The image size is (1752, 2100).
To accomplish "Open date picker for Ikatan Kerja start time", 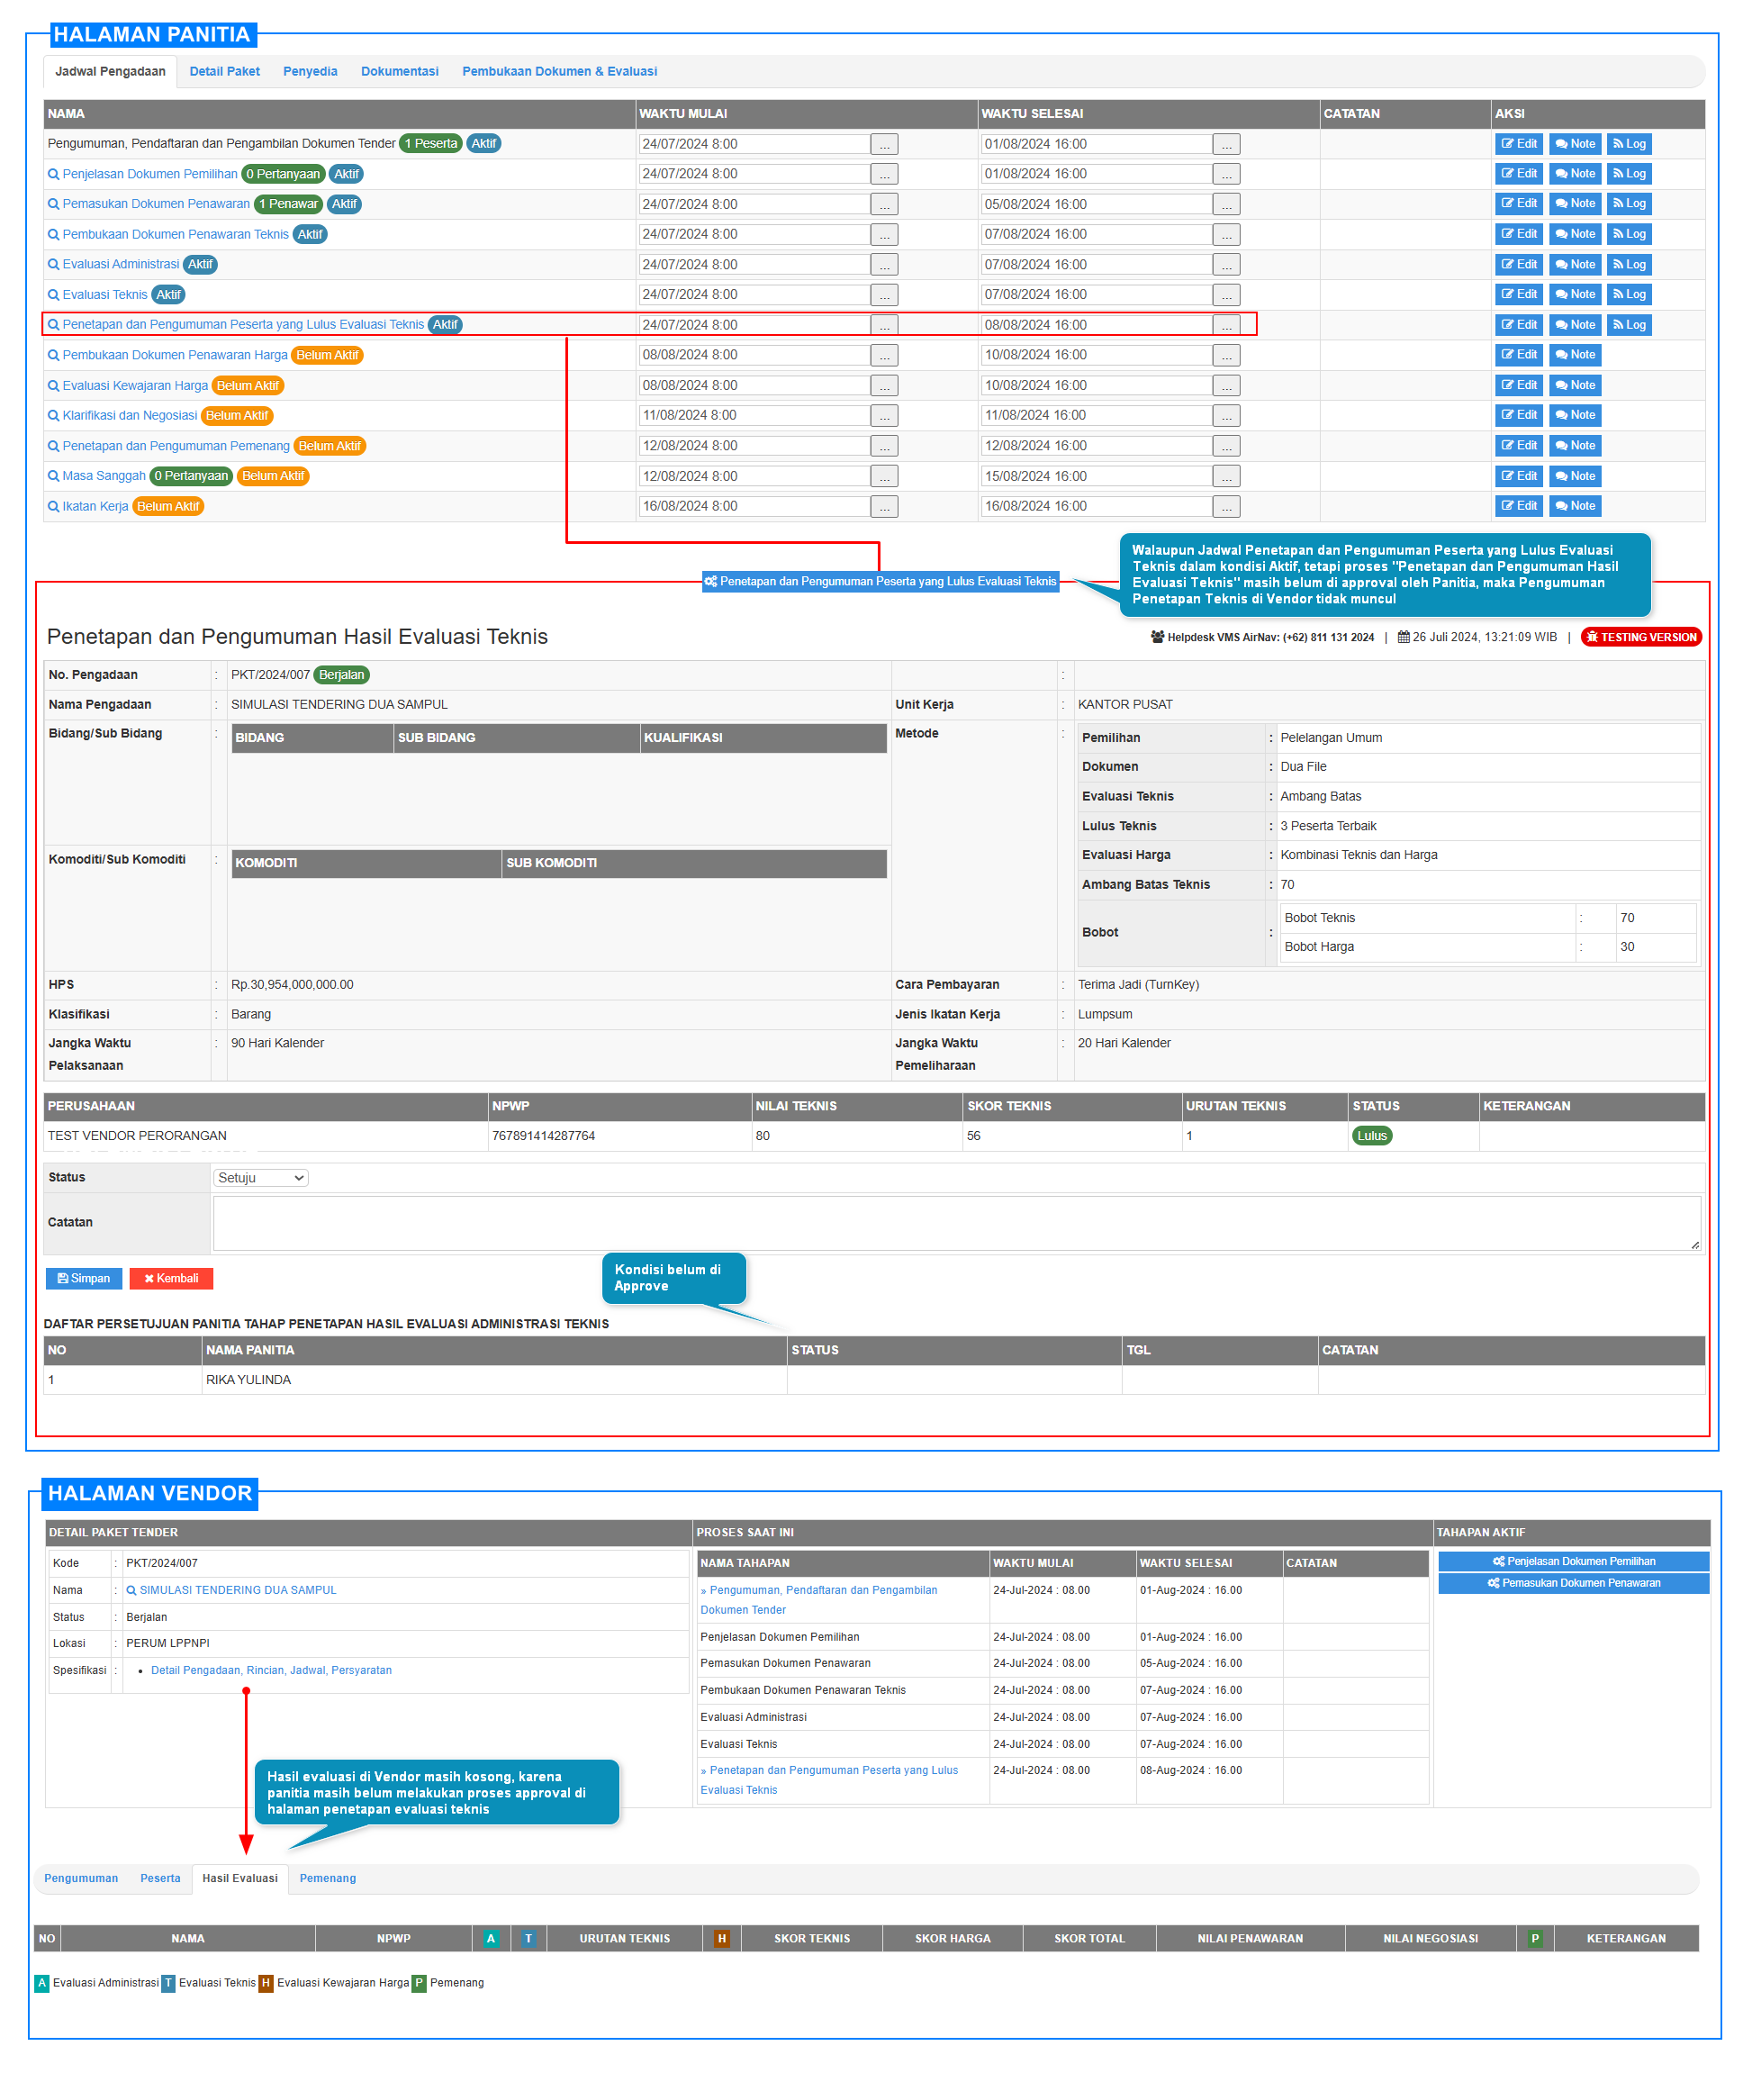I will click(884, 507).
